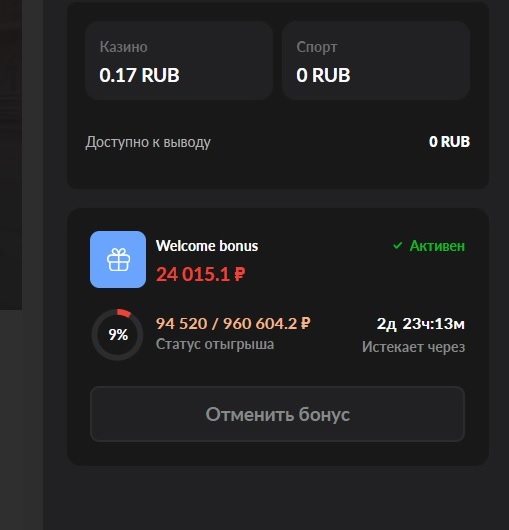
Task: Click the Истекает через label
Action: [x=414, y=347]
